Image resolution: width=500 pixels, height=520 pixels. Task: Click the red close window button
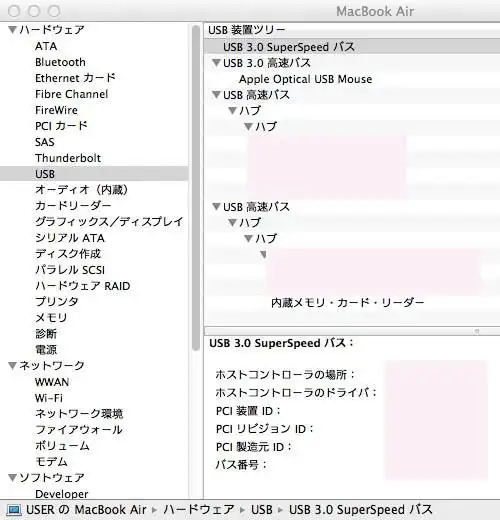point(14,11)
